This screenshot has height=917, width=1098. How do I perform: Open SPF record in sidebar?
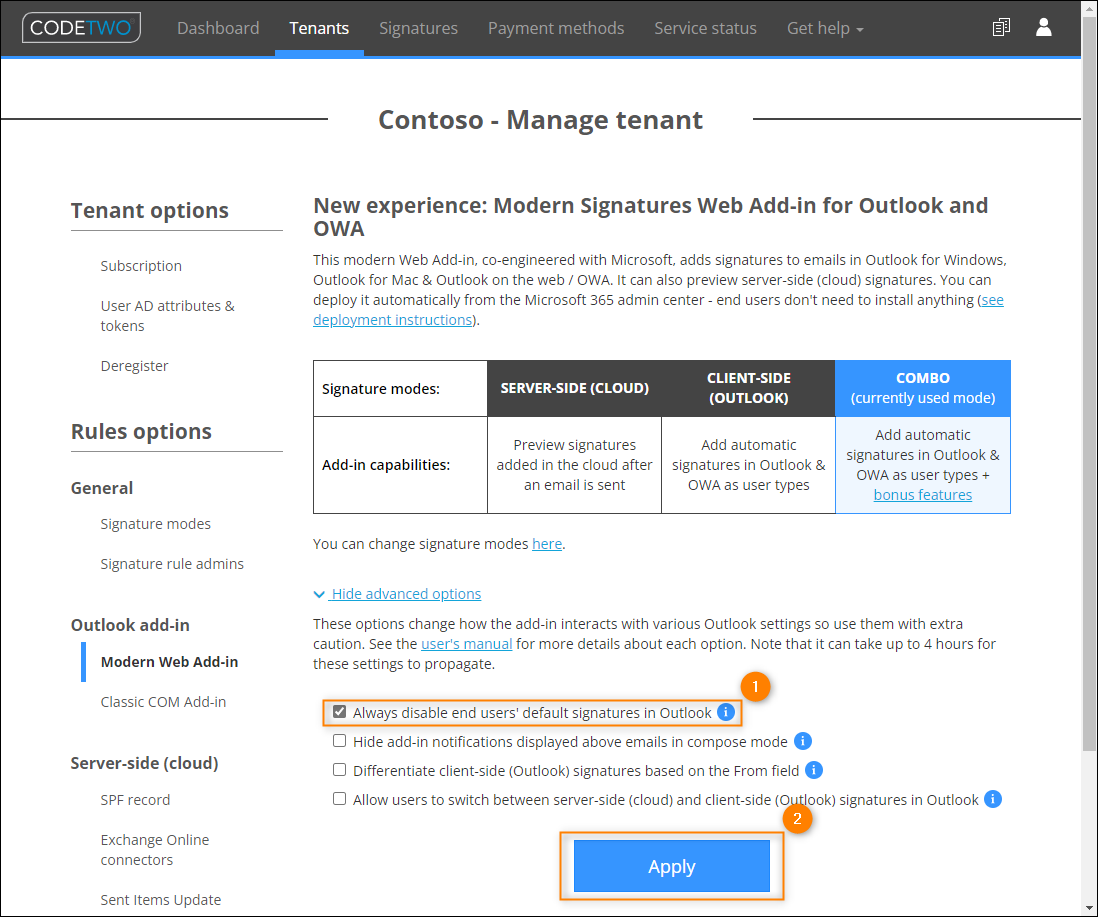click(x=135, y=800)
